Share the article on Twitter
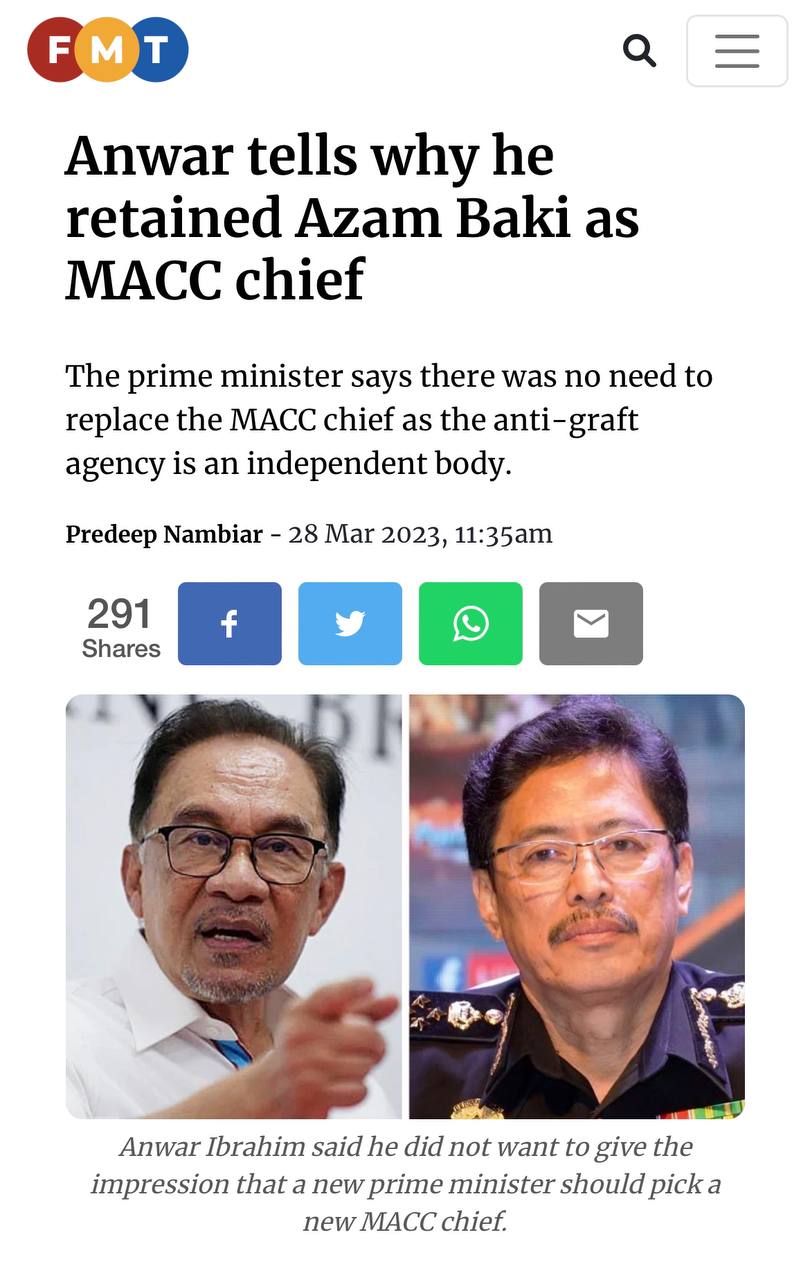Viewport: 810px width, 1280px height. (350, 624)
